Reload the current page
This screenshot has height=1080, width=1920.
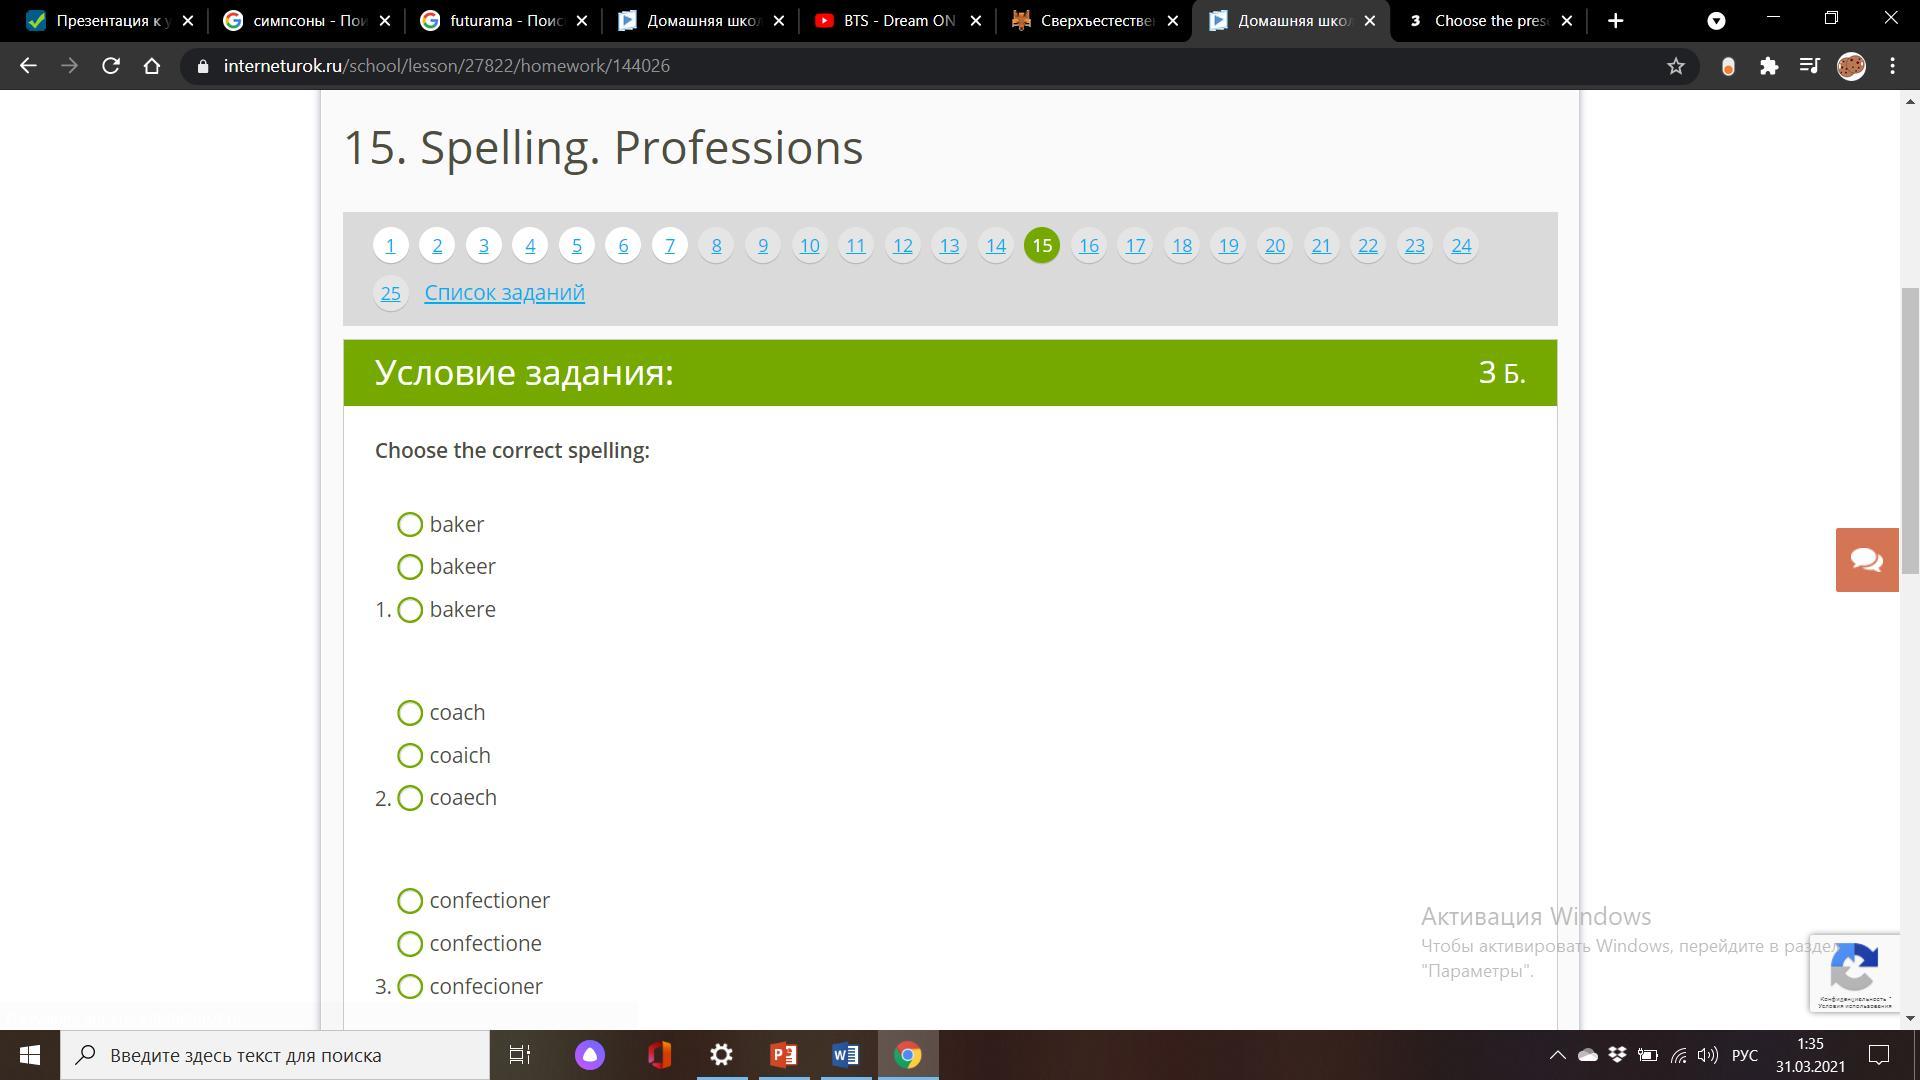pos(111,66)
